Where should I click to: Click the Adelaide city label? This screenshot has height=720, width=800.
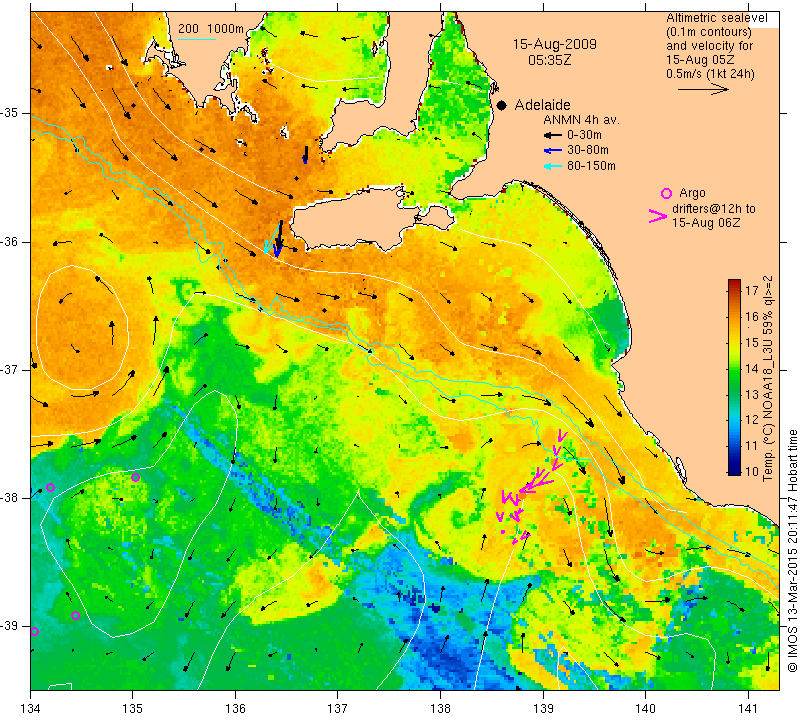[x=542, y=105]
